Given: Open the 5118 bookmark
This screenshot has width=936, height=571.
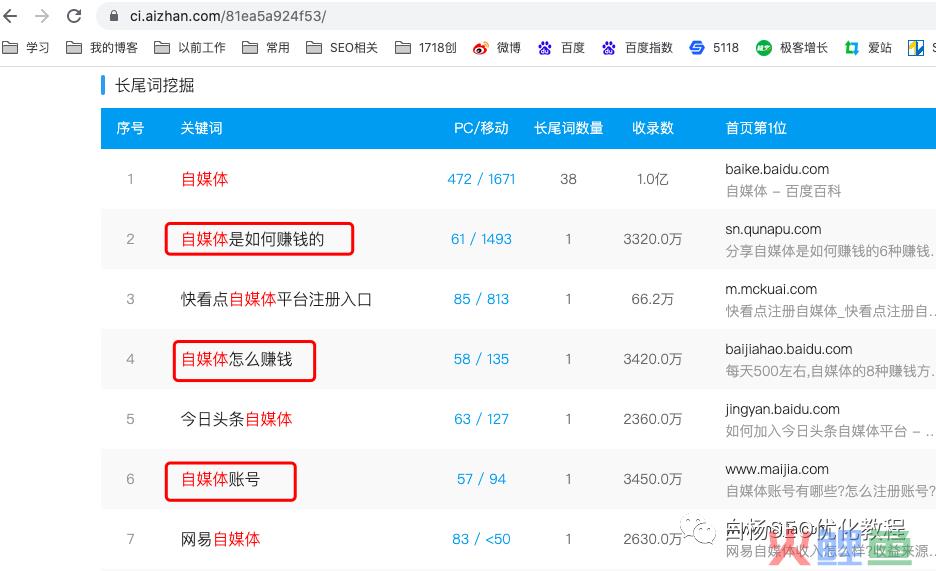Looking at the screenshot, I should [714, 48].
